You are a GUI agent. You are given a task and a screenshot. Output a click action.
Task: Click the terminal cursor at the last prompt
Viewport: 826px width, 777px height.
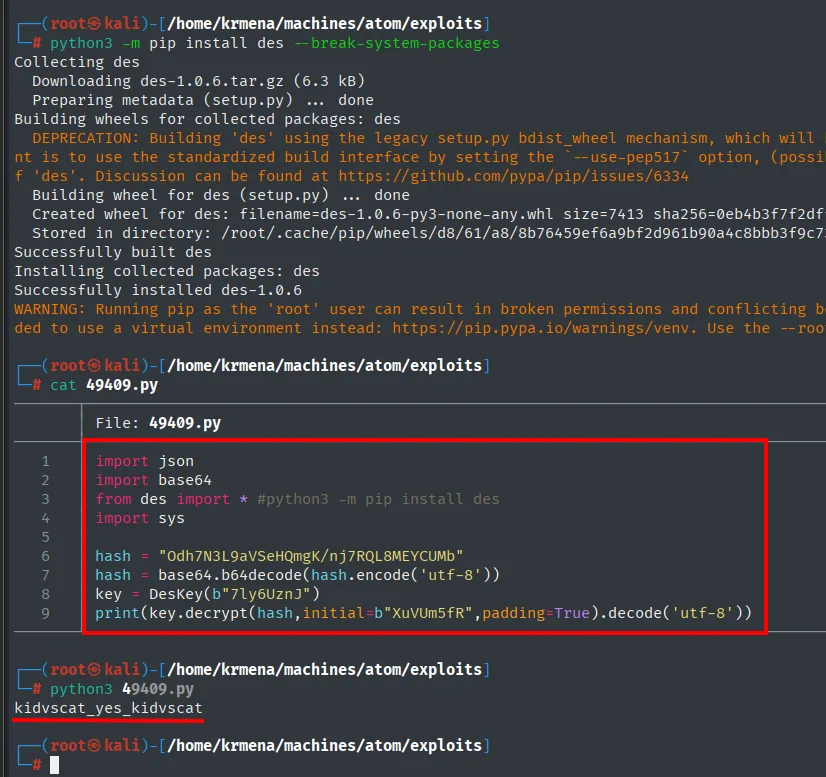pos(54,765)
